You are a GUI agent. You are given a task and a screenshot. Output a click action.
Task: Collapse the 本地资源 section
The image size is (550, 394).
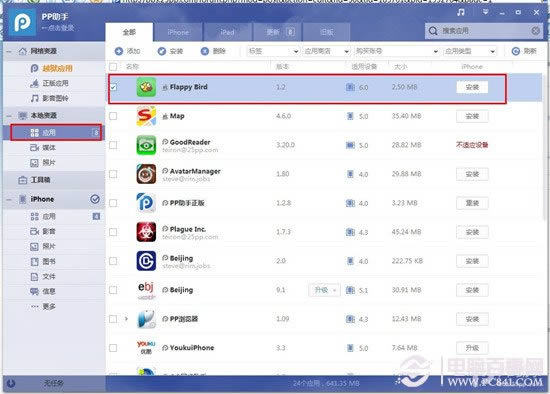coord(9,116)
